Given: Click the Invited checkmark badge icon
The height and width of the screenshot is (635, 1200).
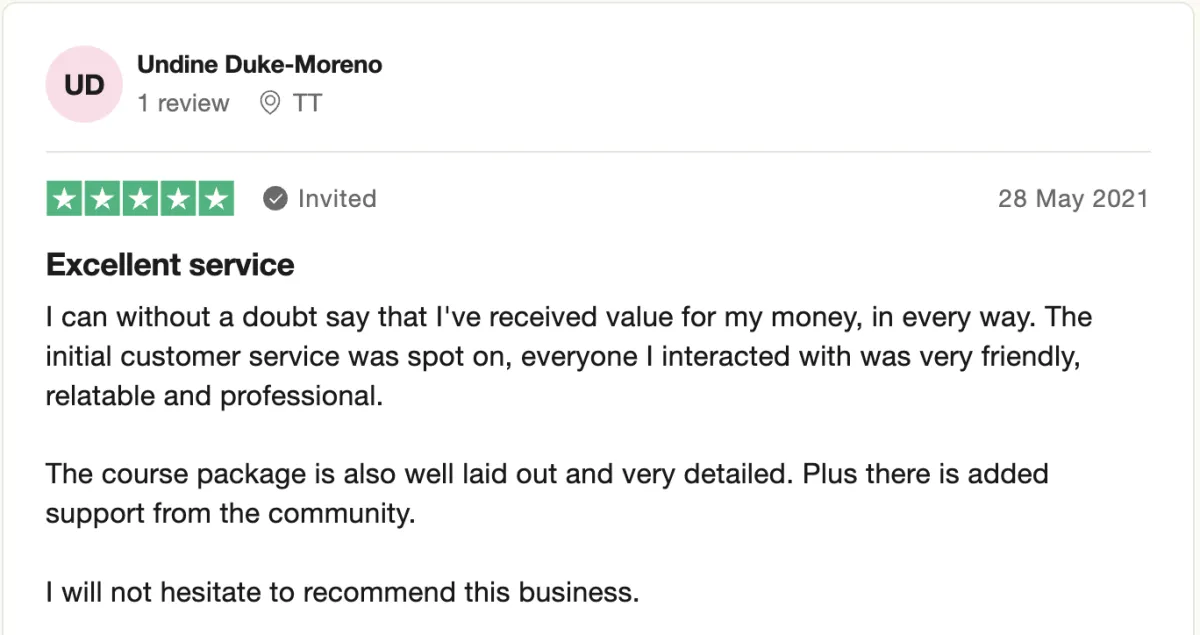Looking at the screenshot, I should (275, 199).
